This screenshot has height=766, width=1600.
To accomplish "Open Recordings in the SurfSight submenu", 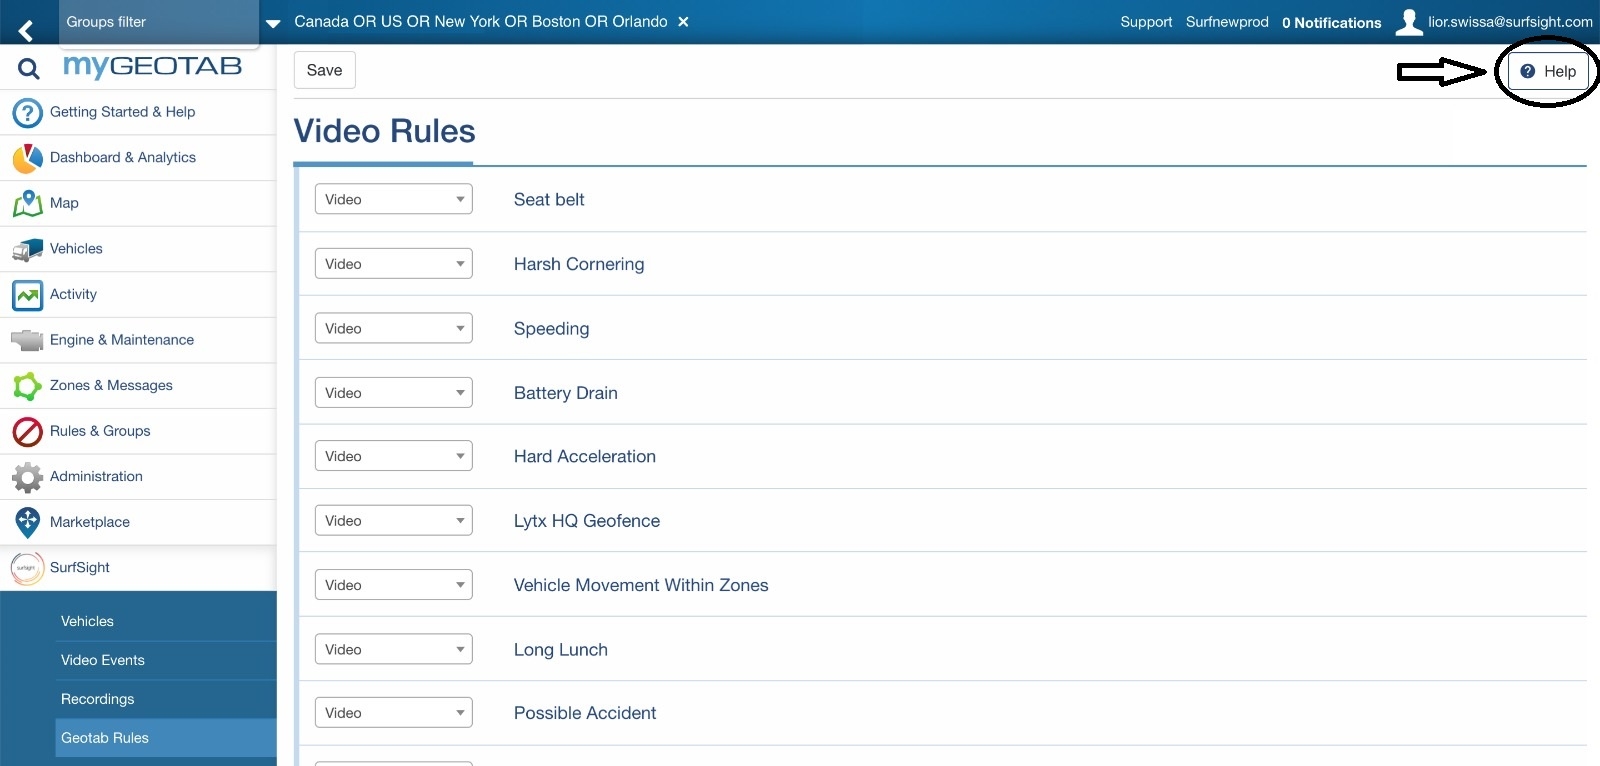I will [x=97, y=699].
